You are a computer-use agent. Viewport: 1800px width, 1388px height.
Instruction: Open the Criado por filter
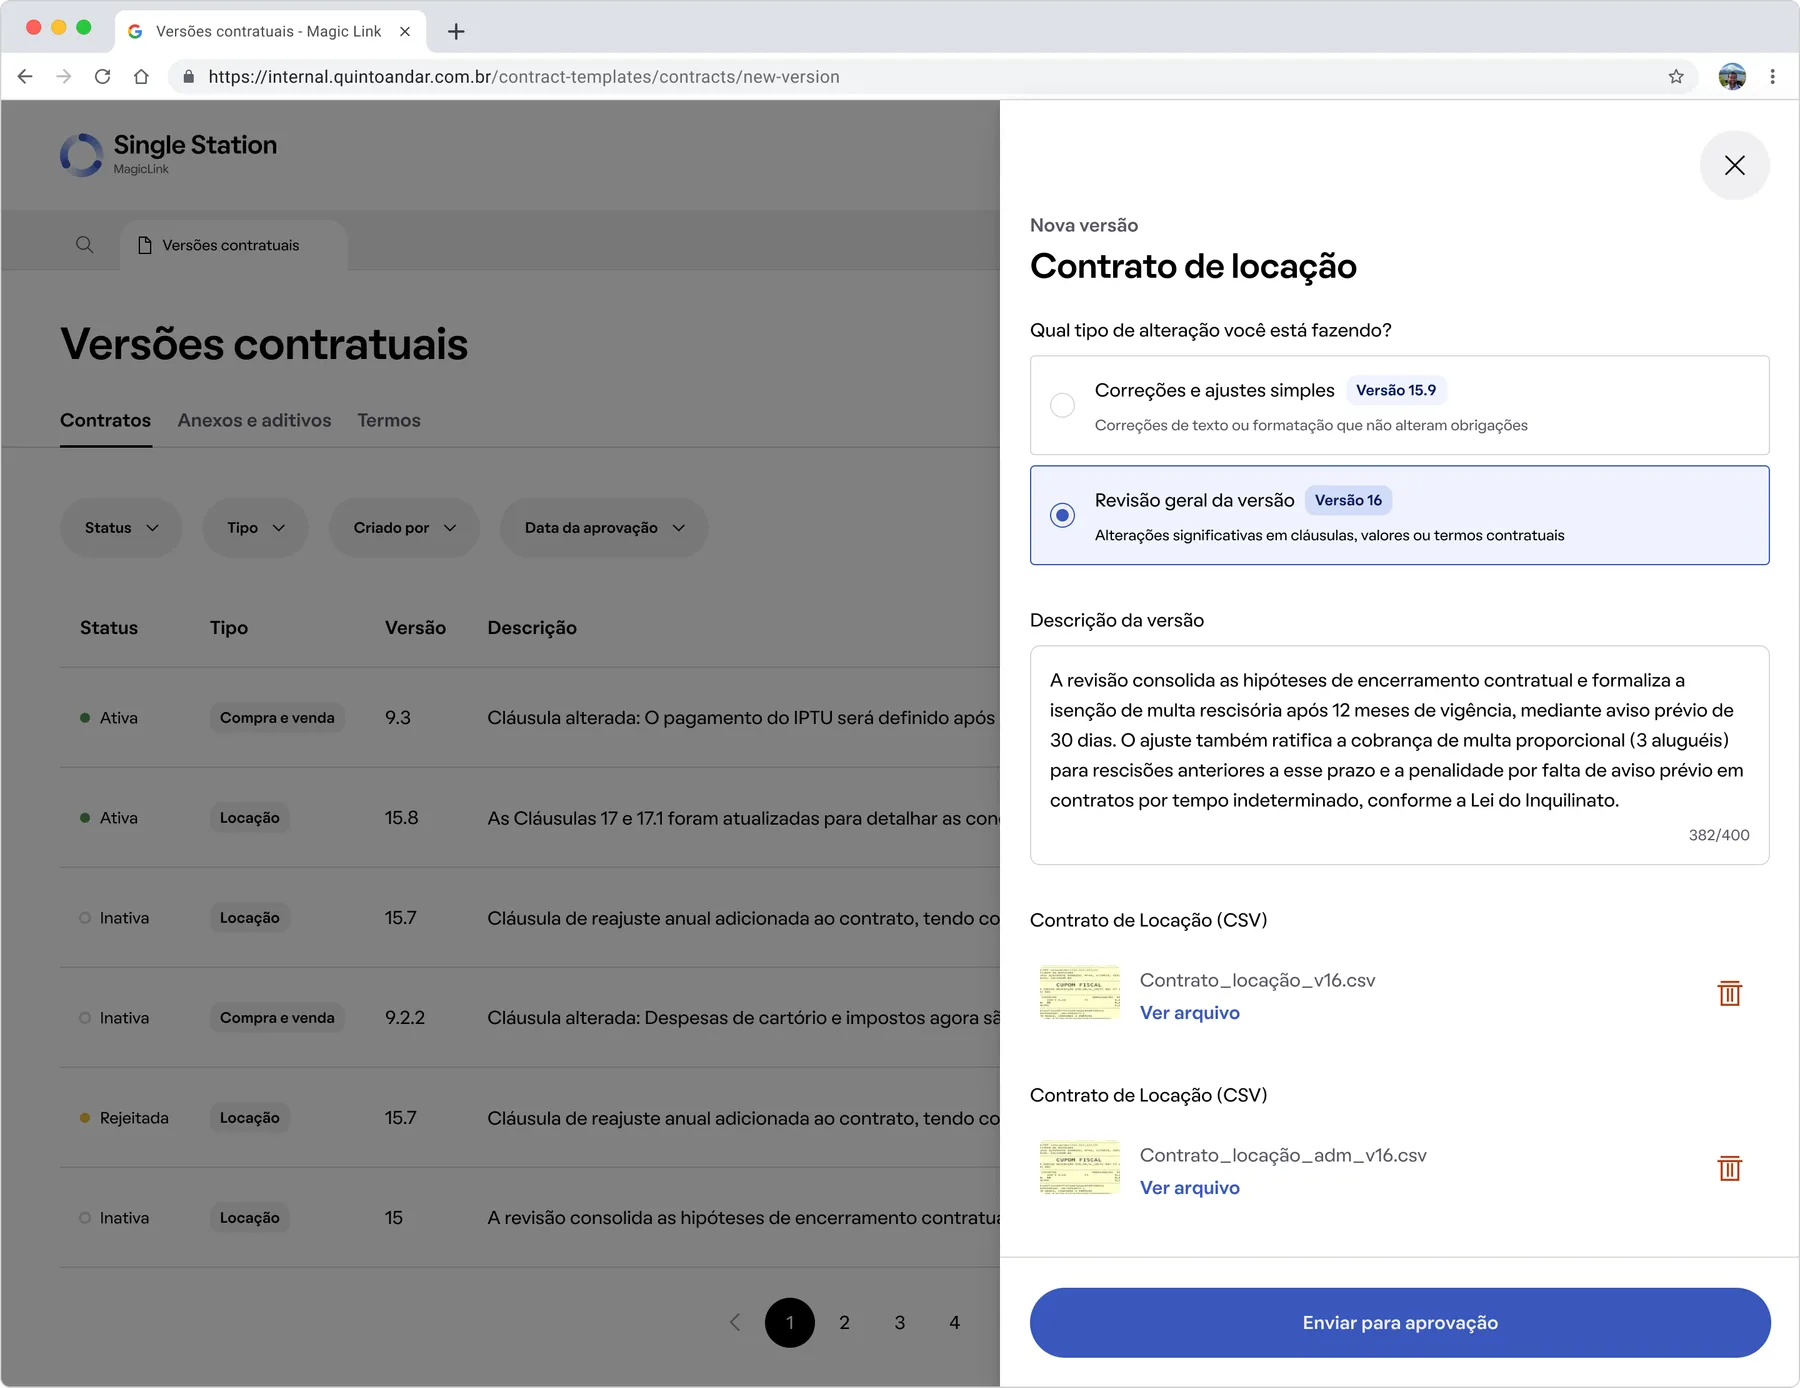(404, 527)
